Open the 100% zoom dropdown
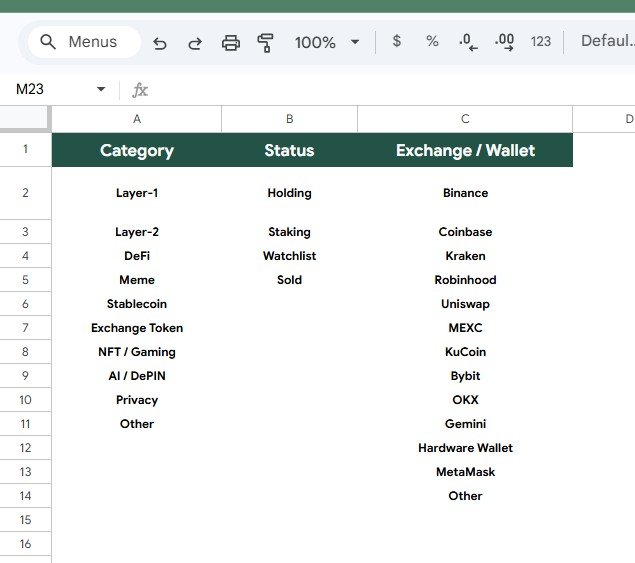 (x=327, y=42)
